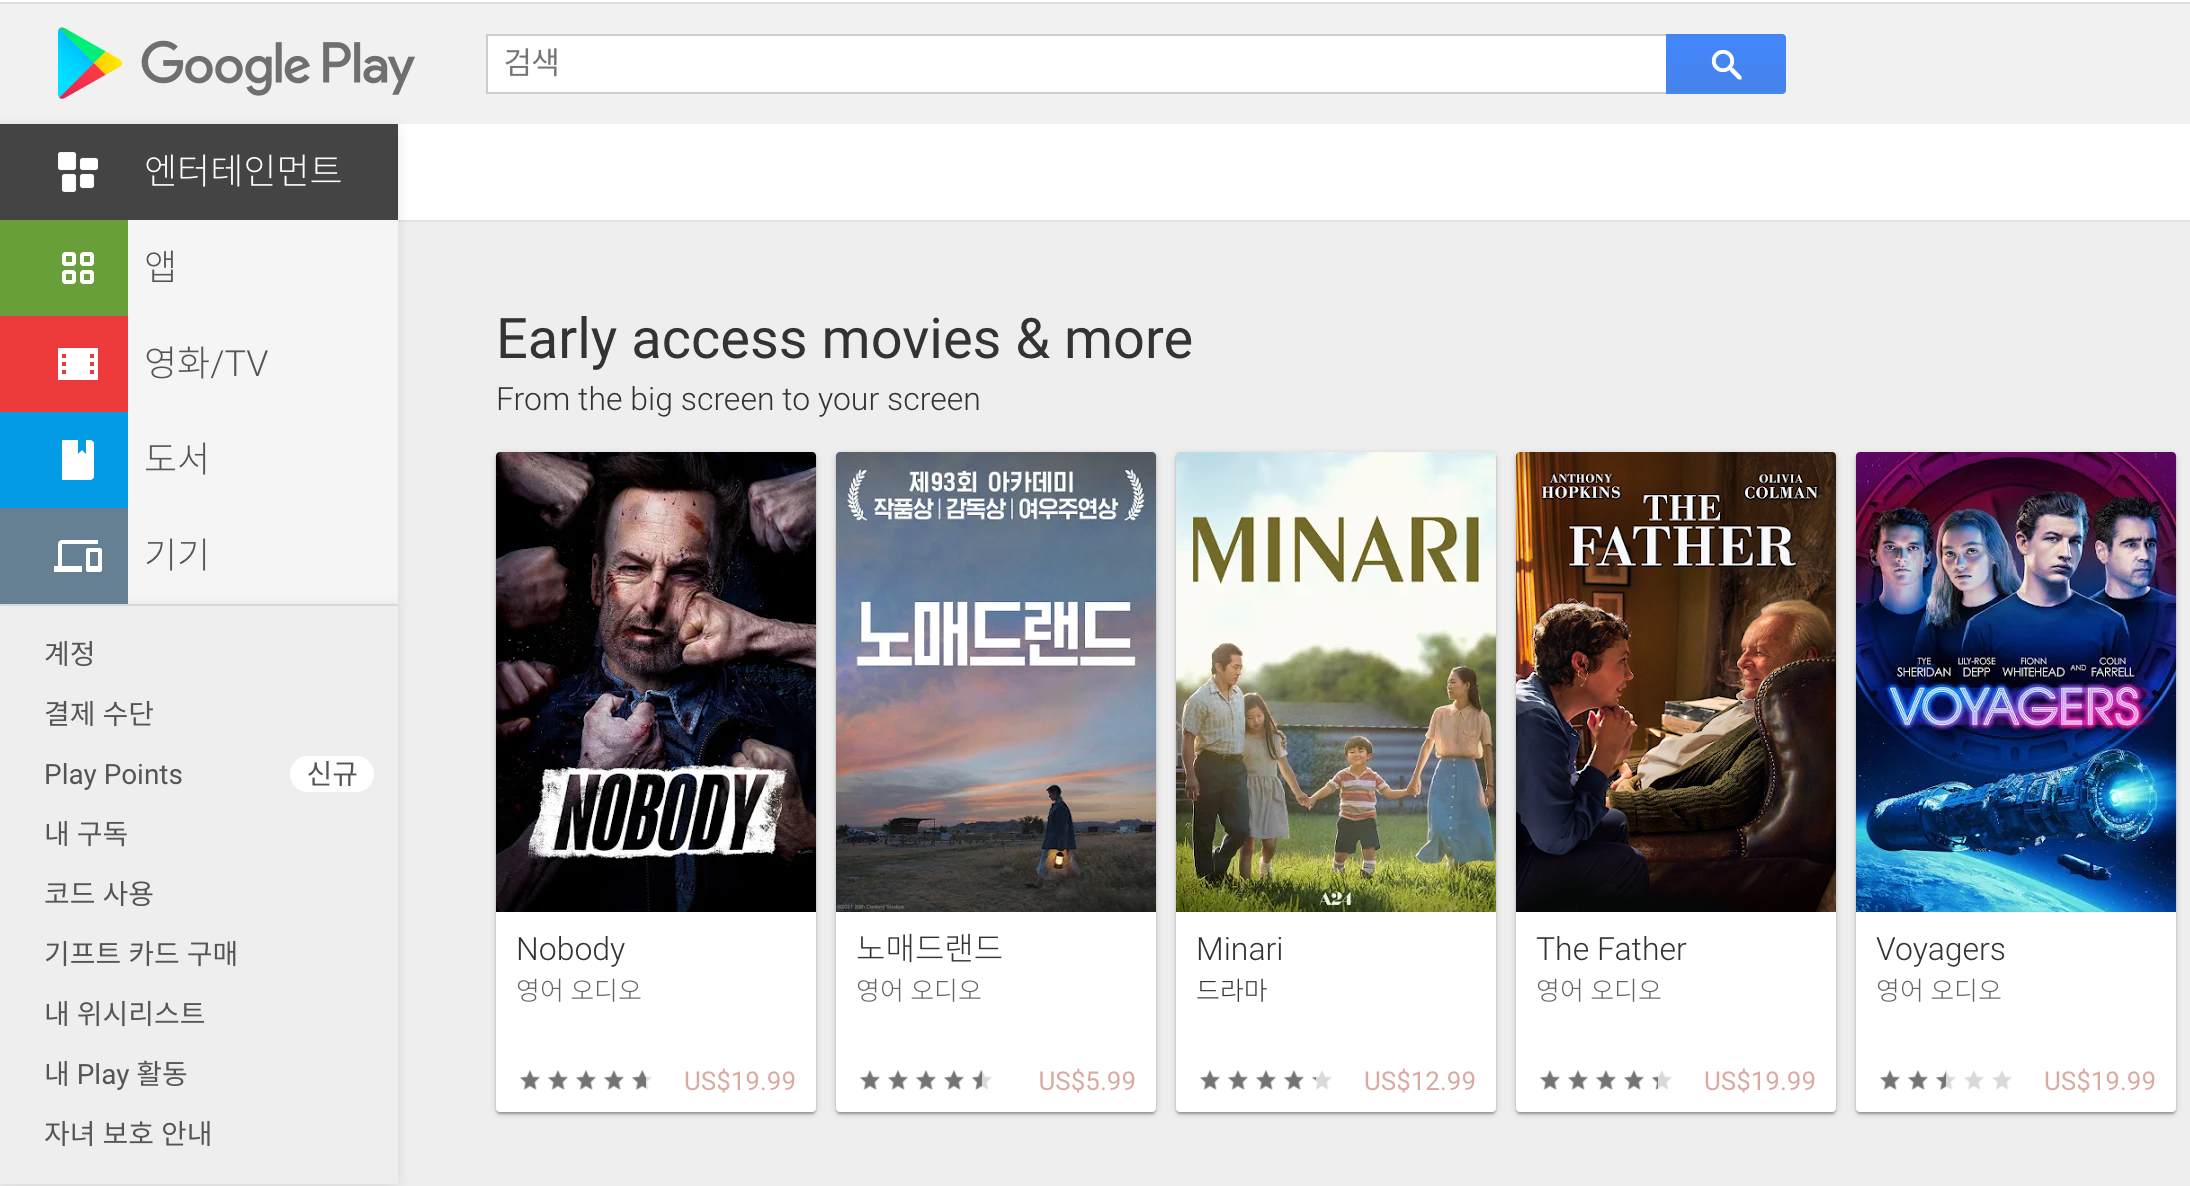Select 코드 사용 redeem code link
Image resolution: width=2190 pixels, height=1186 pixels.
pos(98,894)
